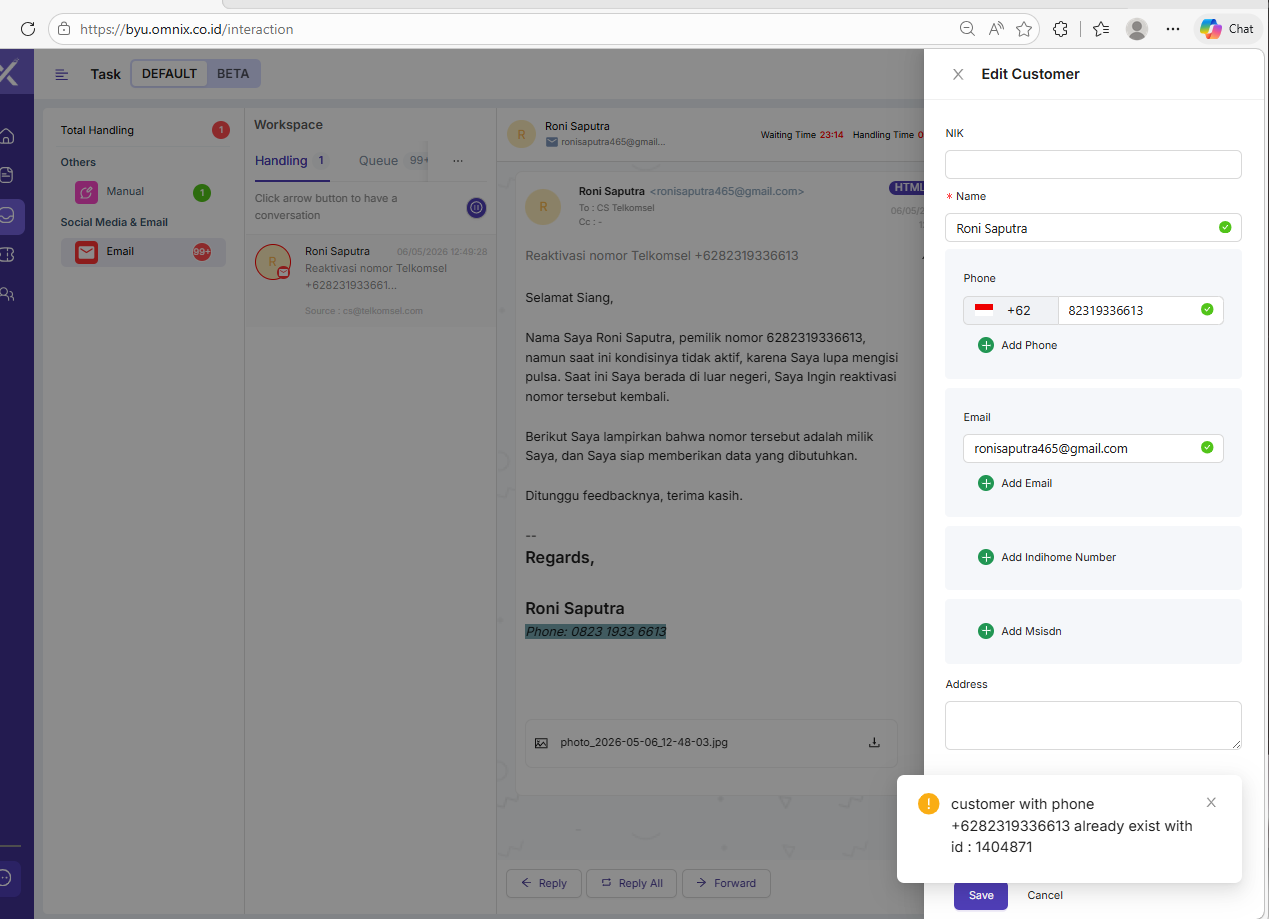The height and width of the screenshot is (919, 1269).
Task: Open browser zoom magnifier icon
Action: click(967, 29)
